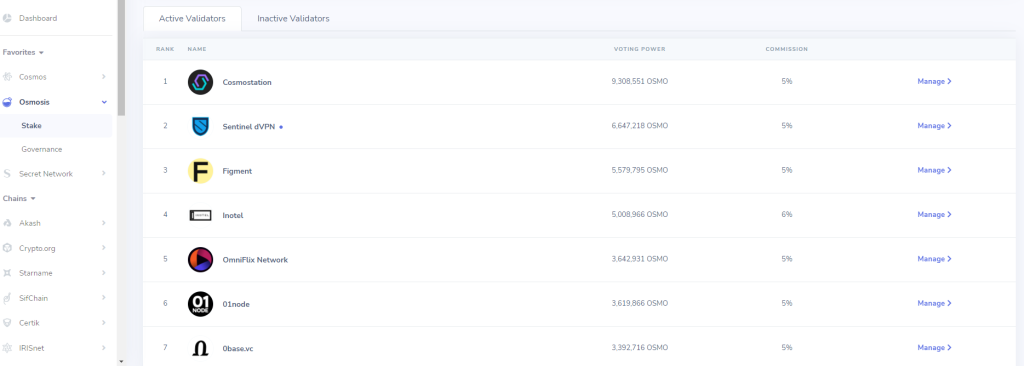Manage the 0base.vc validator
The height and width of the screenshot is (366, 1024).
coord(934,348)
